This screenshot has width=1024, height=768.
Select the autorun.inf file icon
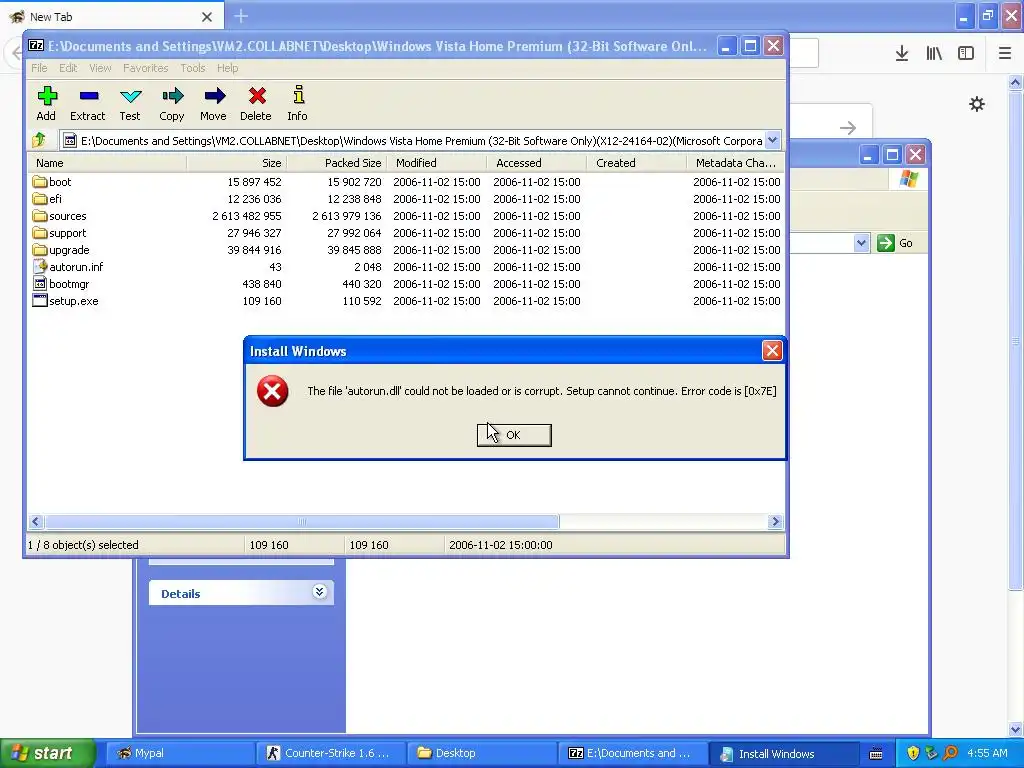click(x=40, y=266)
